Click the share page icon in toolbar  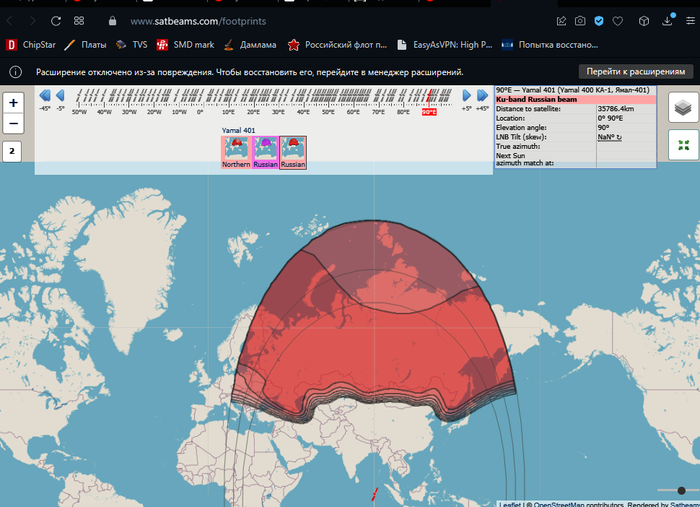pos(561,21)
